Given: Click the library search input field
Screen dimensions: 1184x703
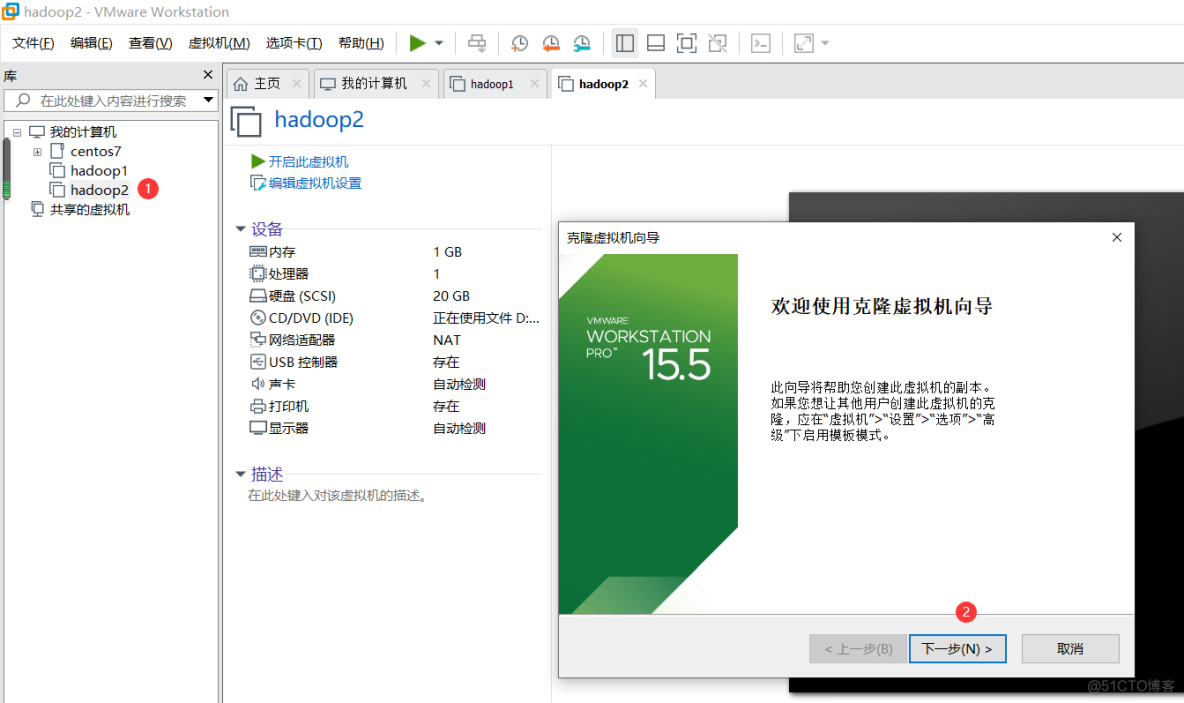Looking at the screenshot, I should [110, 100].
